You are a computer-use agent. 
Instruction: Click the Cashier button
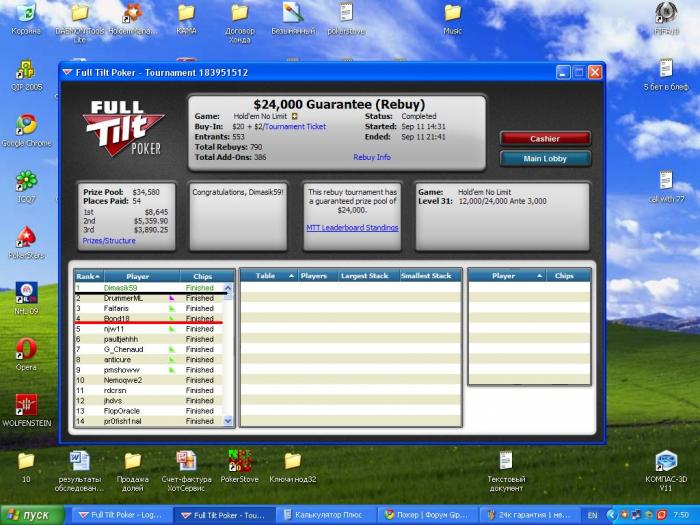pyautogui.click(x=545, y=139)
